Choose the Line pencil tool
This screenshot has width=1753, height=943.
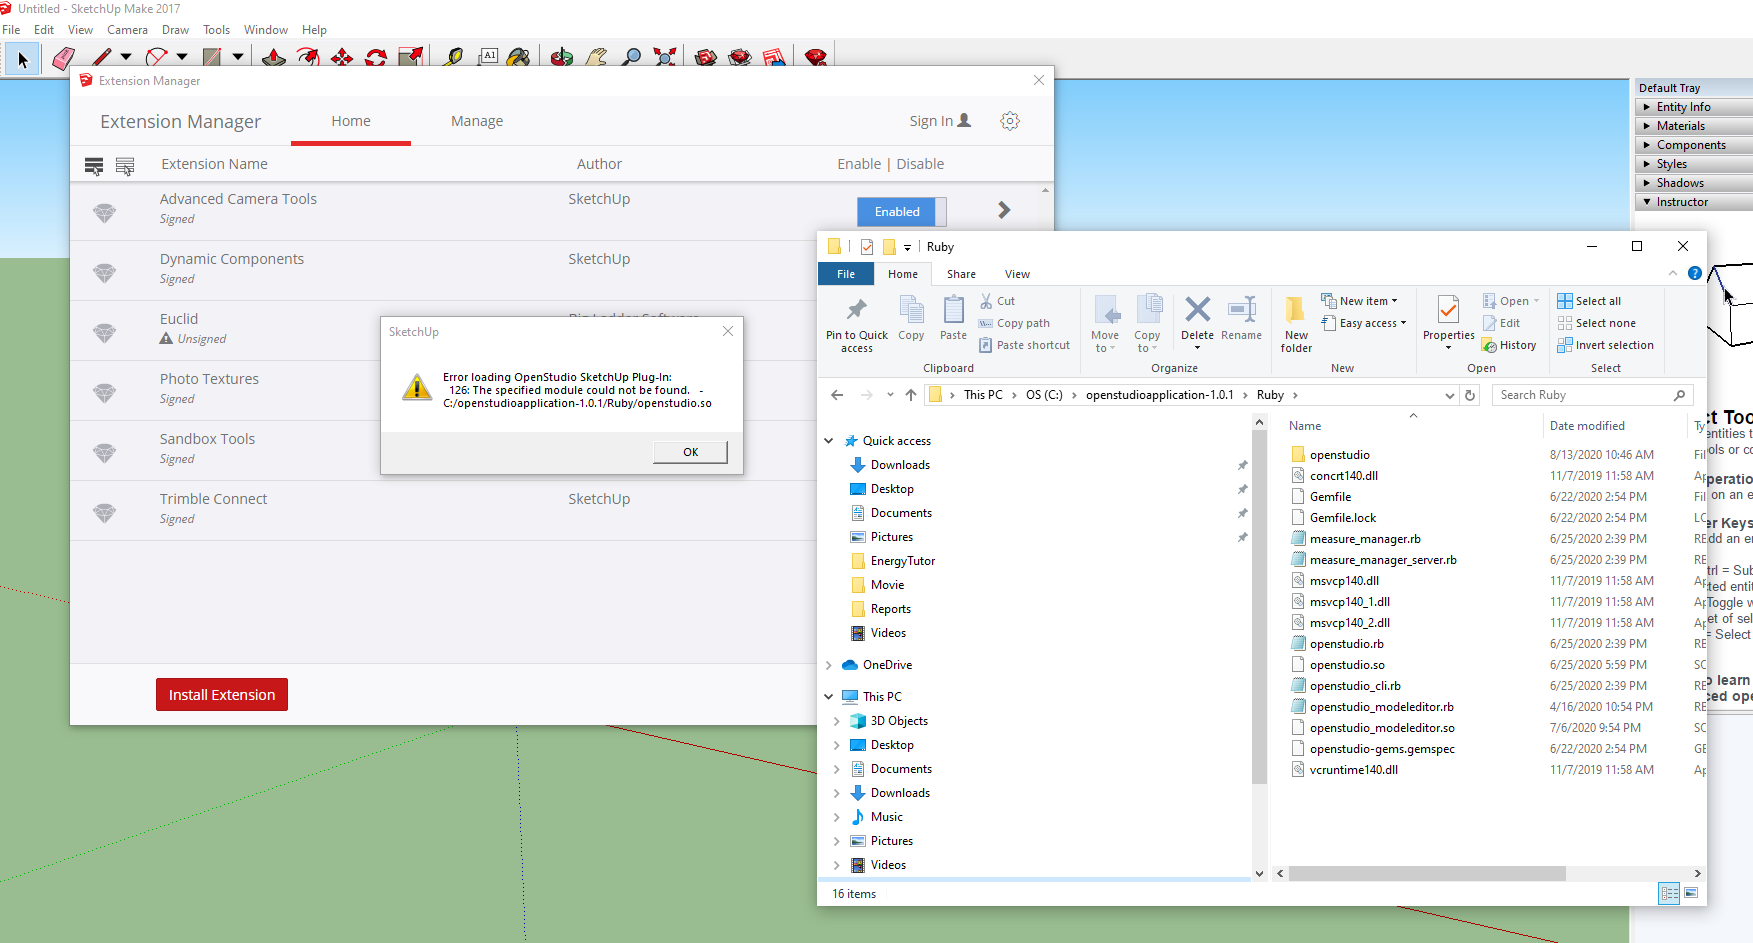pos(101,58)
